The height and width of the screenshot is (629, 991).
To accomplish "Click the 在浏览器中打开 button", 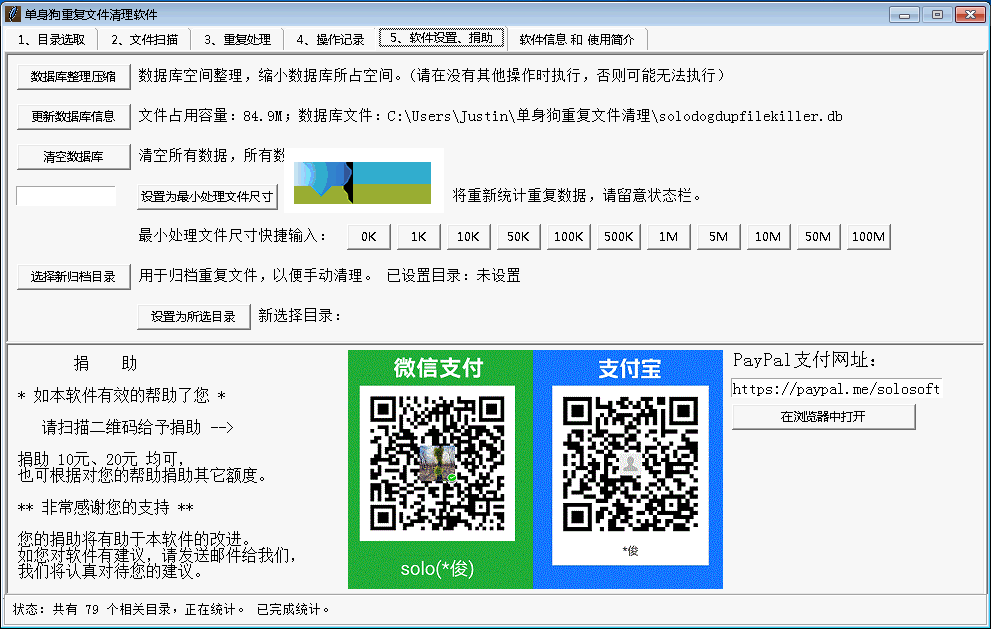I will click(x=823, y=417).
